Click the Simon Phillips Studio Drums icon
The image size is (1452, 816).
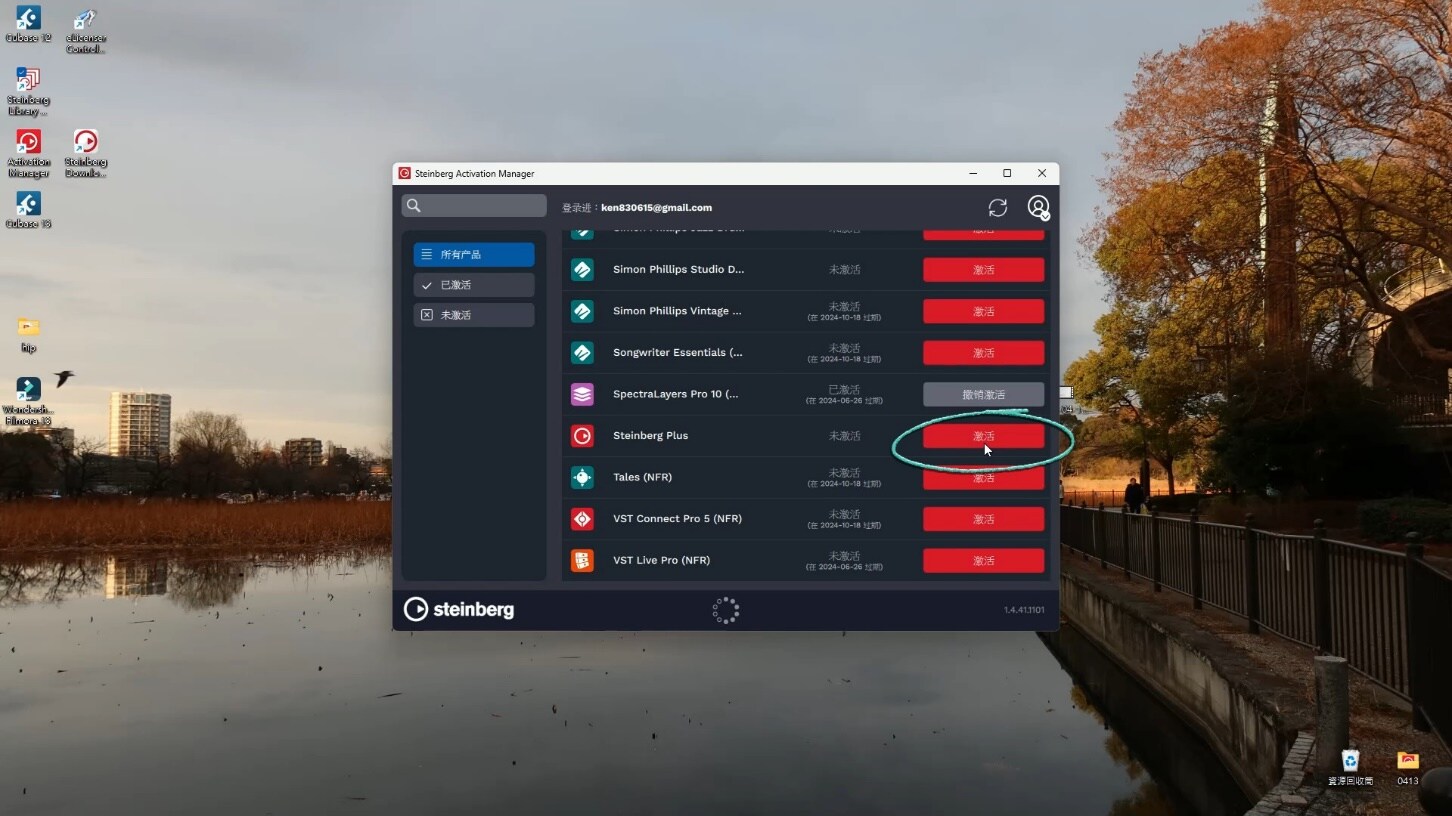(x=582, y=270)
